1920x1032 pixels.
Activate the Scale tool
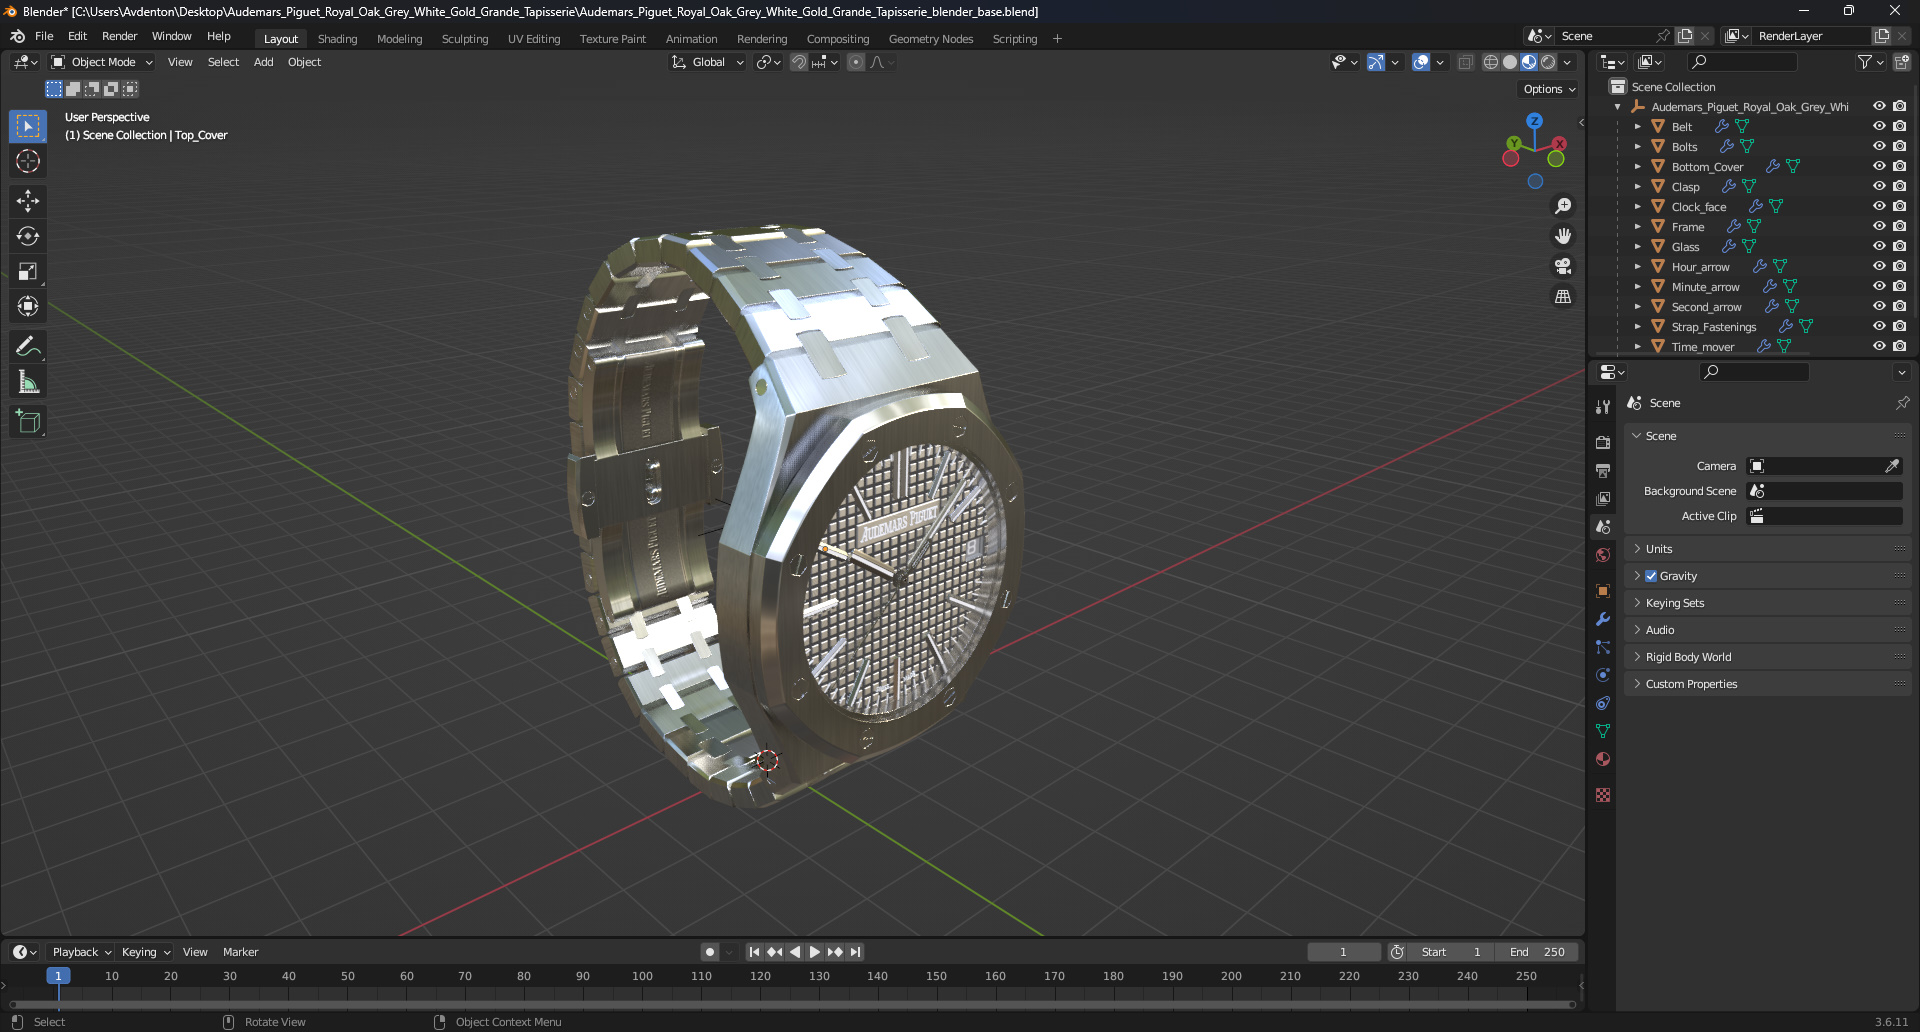tap(28, 271)
